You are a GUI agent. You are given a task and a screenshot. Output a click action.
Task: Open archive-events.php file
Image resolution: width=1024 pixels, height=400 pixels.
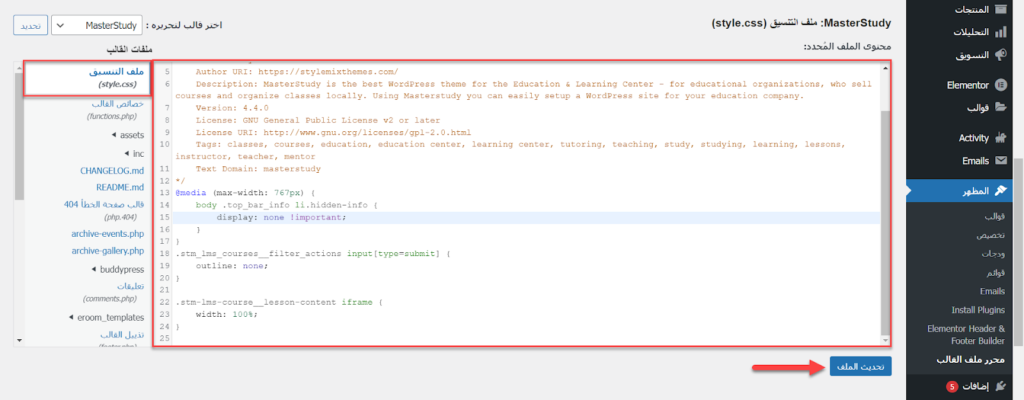click(x=108, y=233)
